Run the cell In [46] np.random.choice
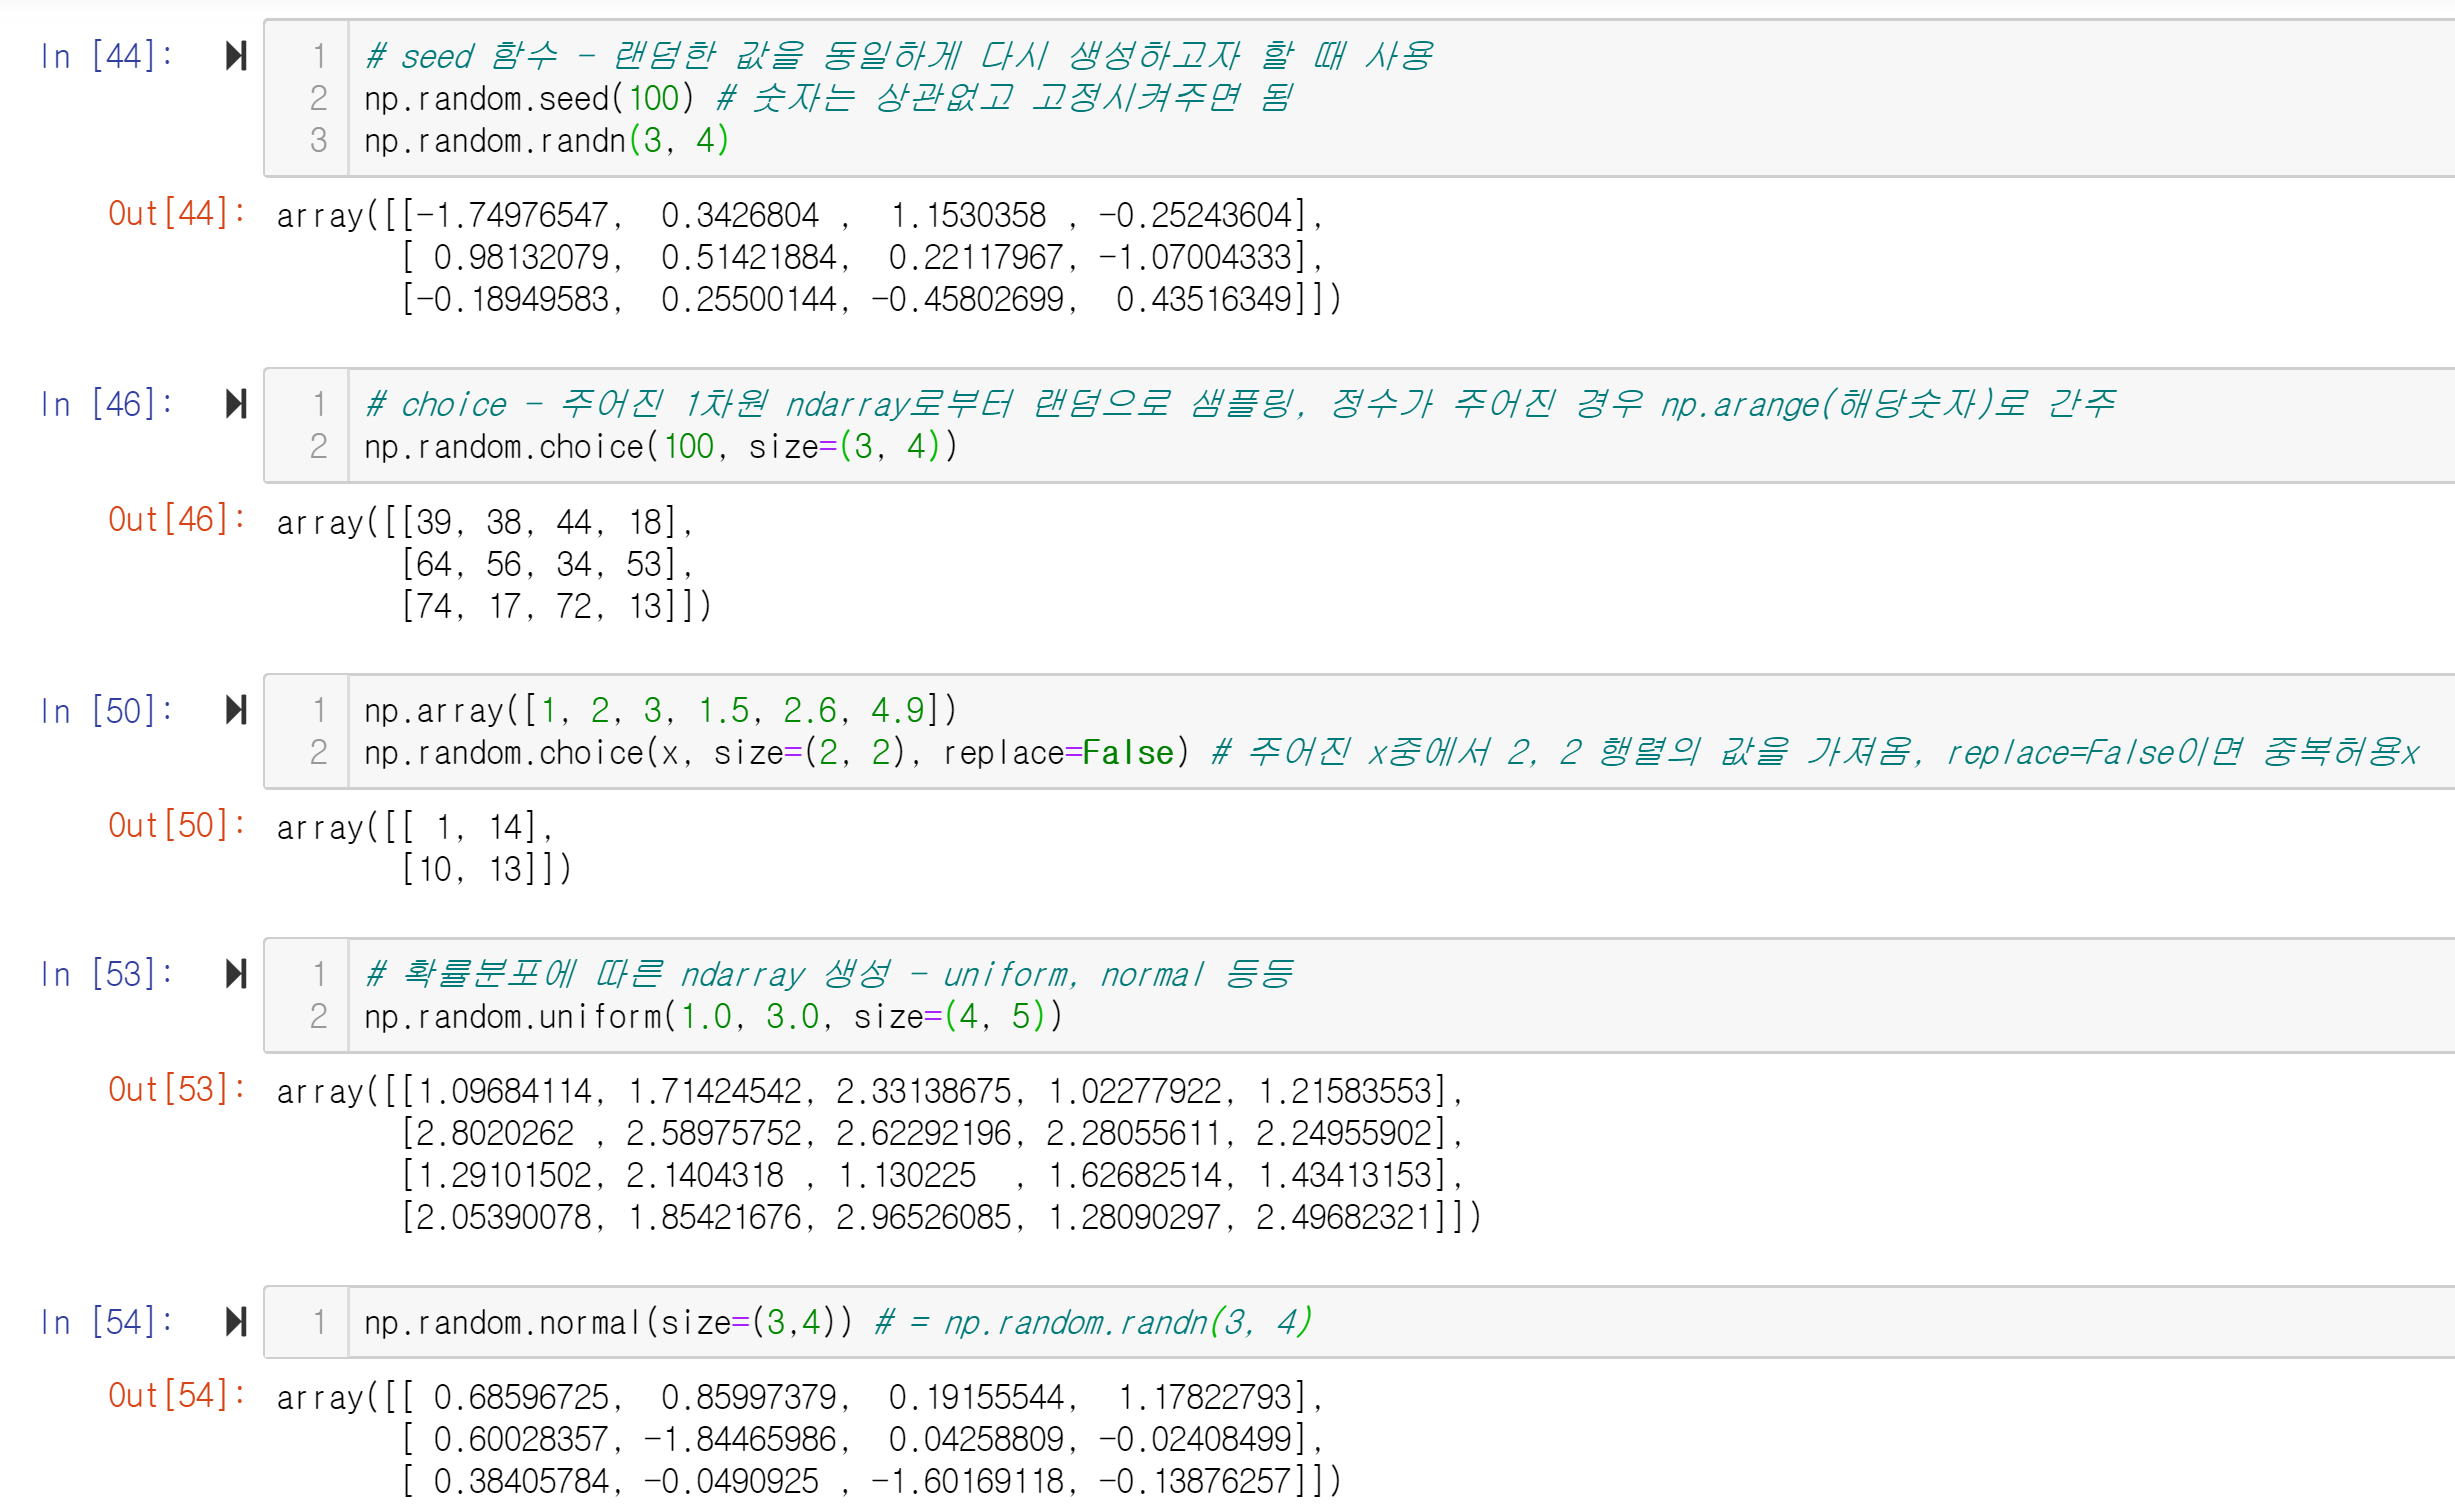 tap(236, 404)
